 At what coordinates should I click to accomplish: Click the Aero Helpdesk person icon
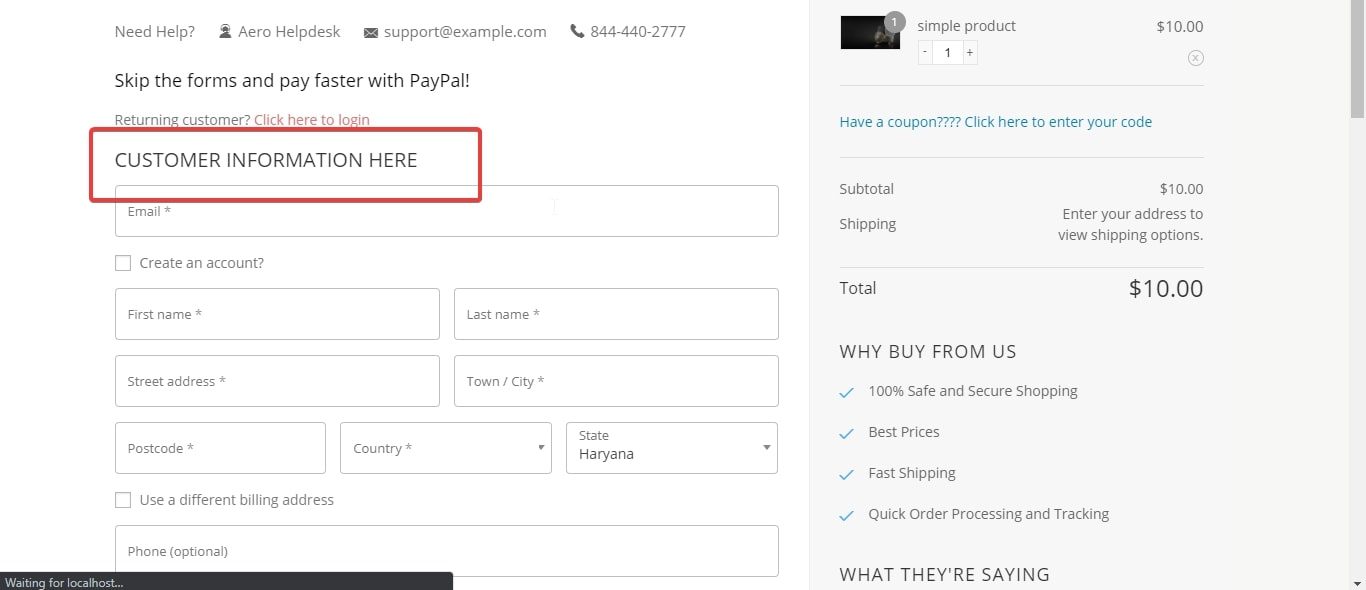(x=225, y=31)
